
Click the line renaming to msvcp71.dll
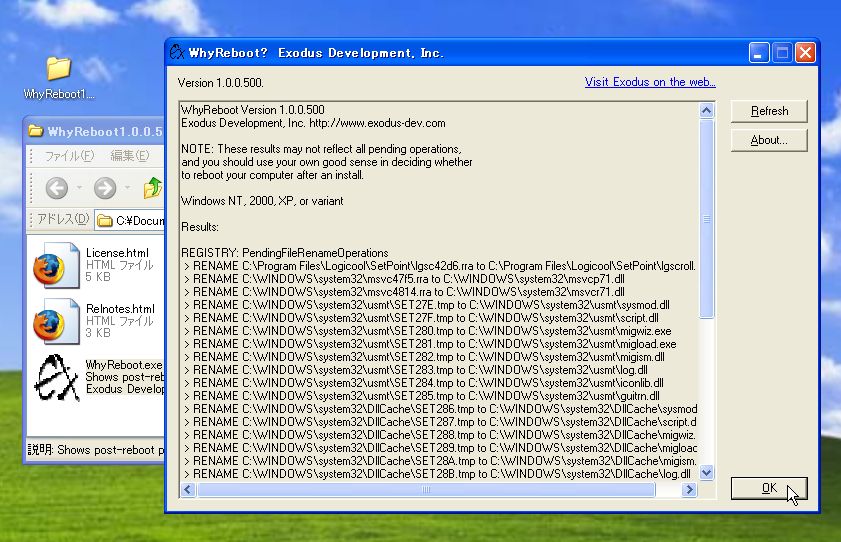[x=404, y=279]
